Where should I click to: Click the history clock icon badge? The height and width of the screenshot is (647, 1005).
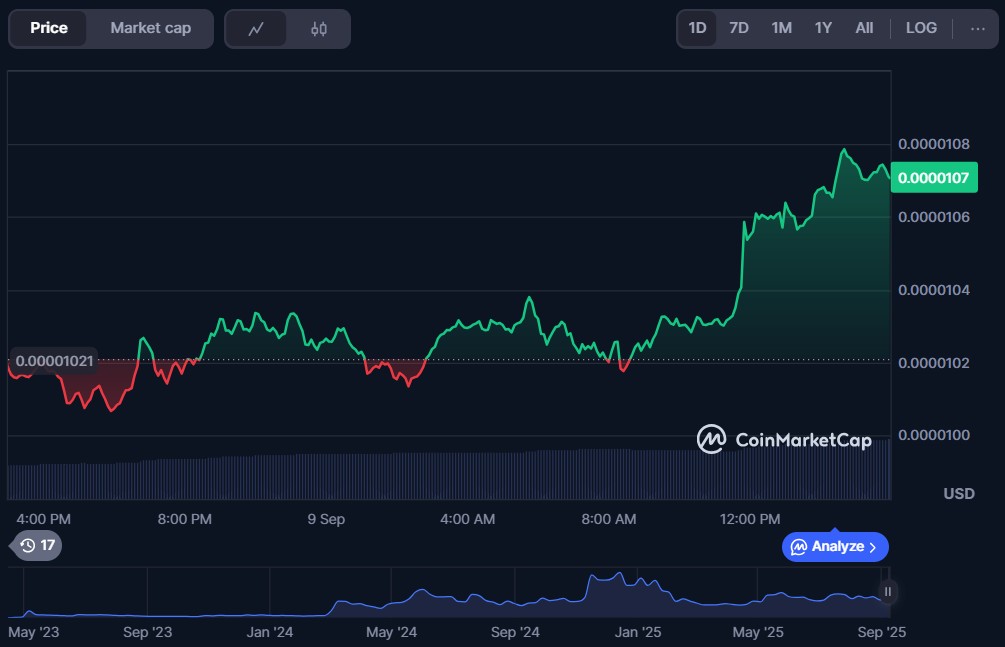[37, 545]
